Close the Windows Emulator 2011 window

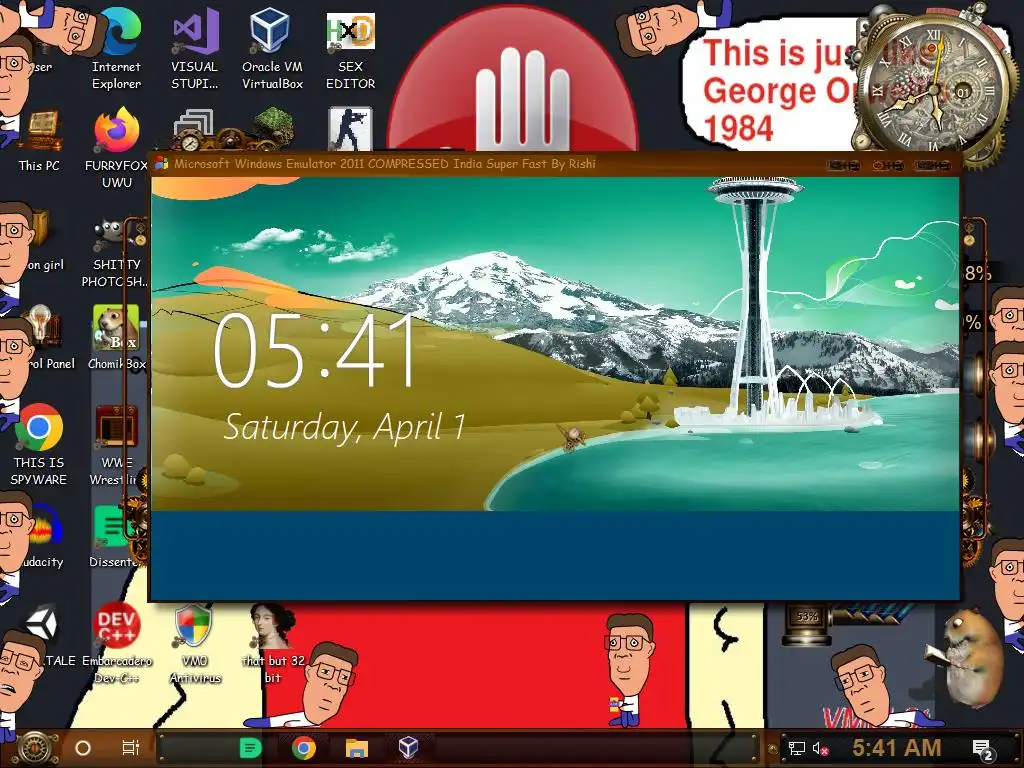(x=932, y=165)
